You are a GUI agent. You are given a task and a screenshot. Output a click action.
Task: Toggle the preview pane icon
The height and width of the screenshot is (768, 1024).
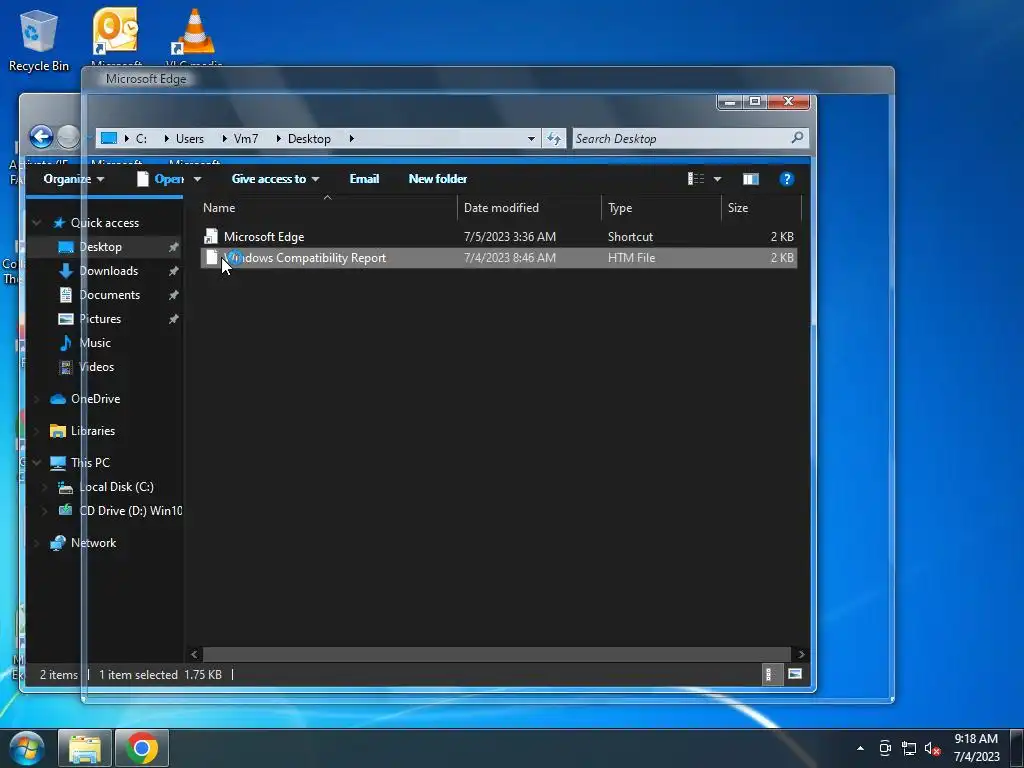tap(750, 179)
